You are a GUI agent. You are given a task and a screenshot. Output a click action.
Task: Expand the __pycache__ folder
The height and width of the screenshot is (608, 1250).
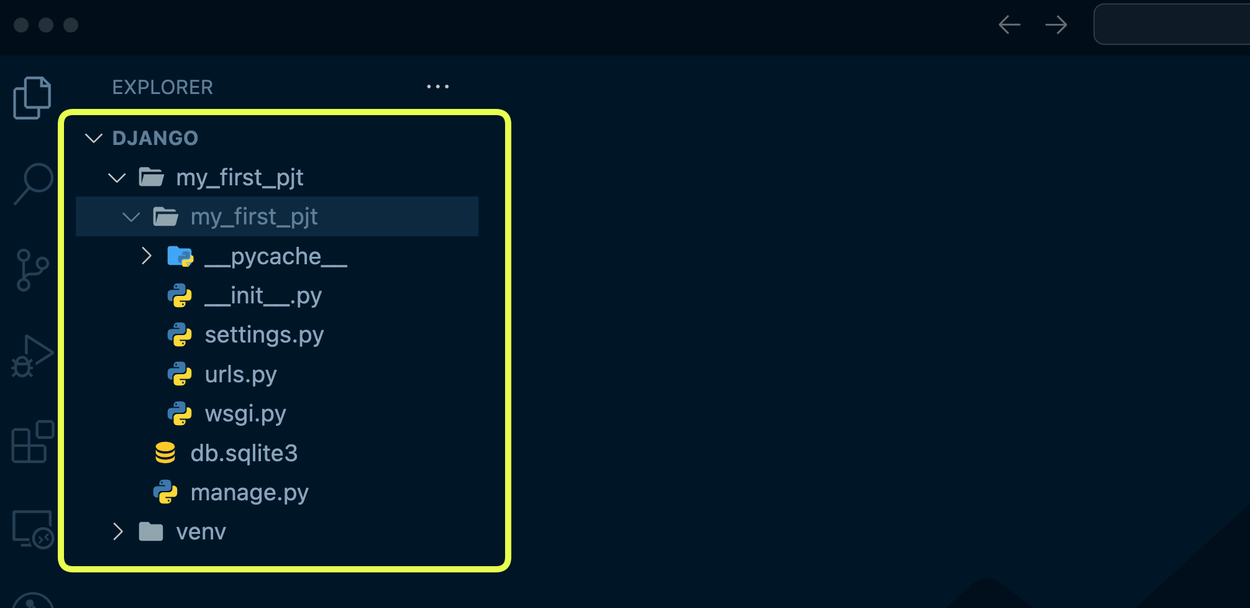147,255
